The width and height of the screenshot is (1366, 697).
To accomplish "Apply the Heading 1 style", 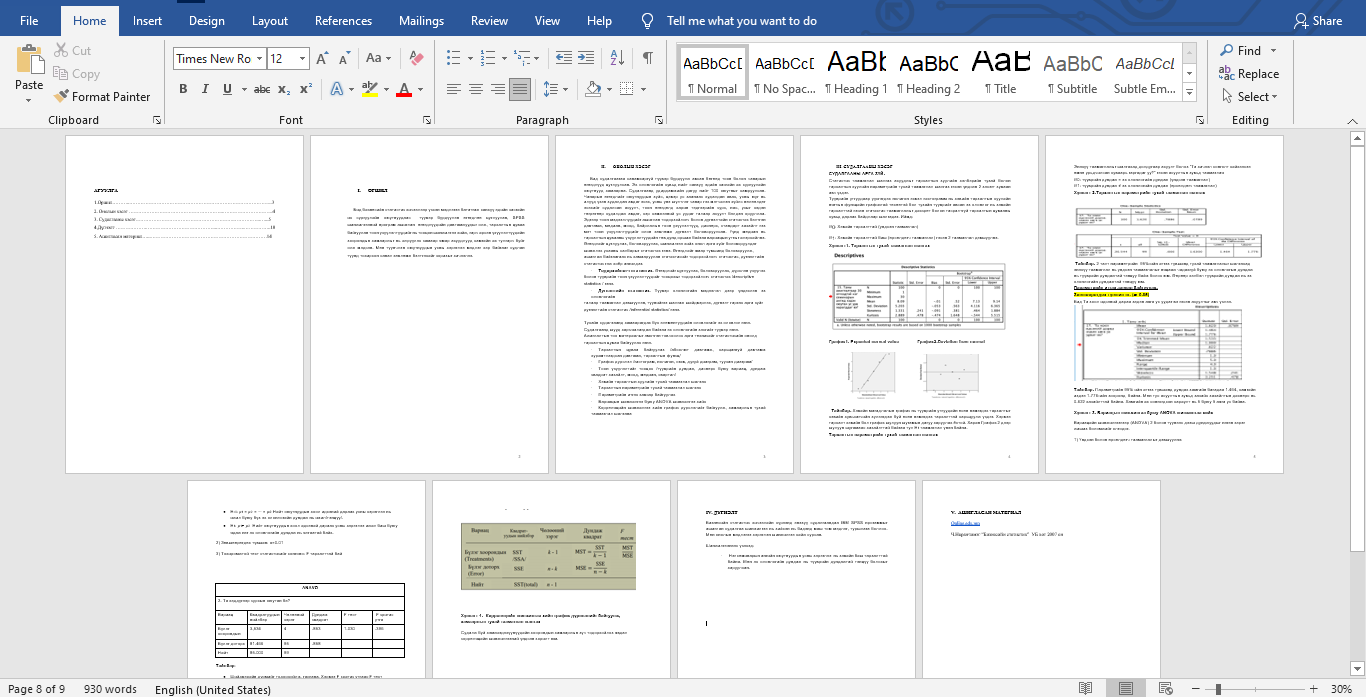I will pos(856,71).
